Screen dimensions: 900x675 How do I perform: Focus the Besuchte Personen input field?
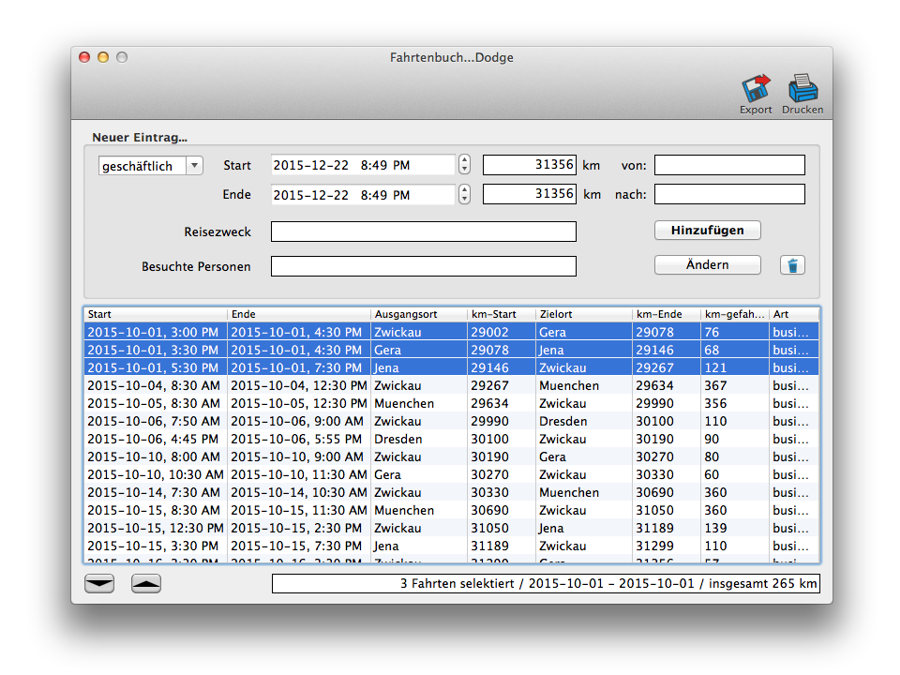point(423,267)
